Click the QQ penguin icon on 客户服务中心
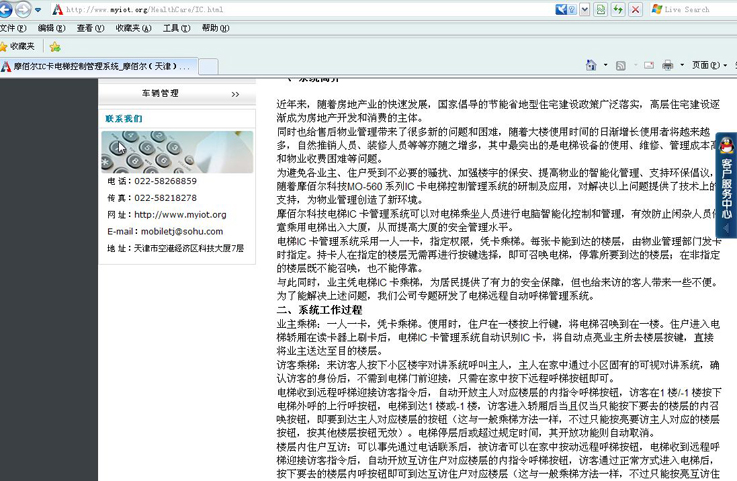This screenshot has height=481, width=737. [x=727, y=146]
